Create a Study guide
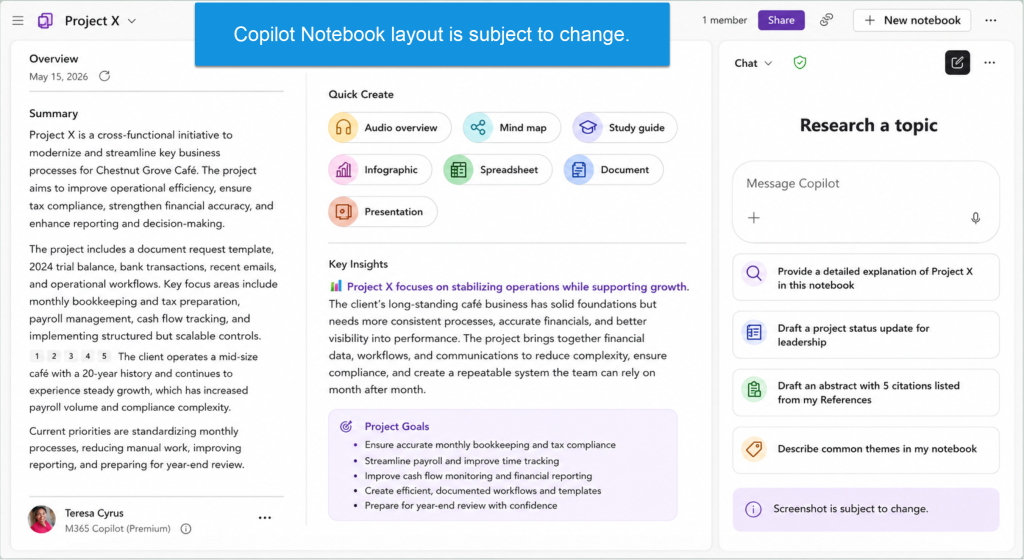 [x=624, y=127]
